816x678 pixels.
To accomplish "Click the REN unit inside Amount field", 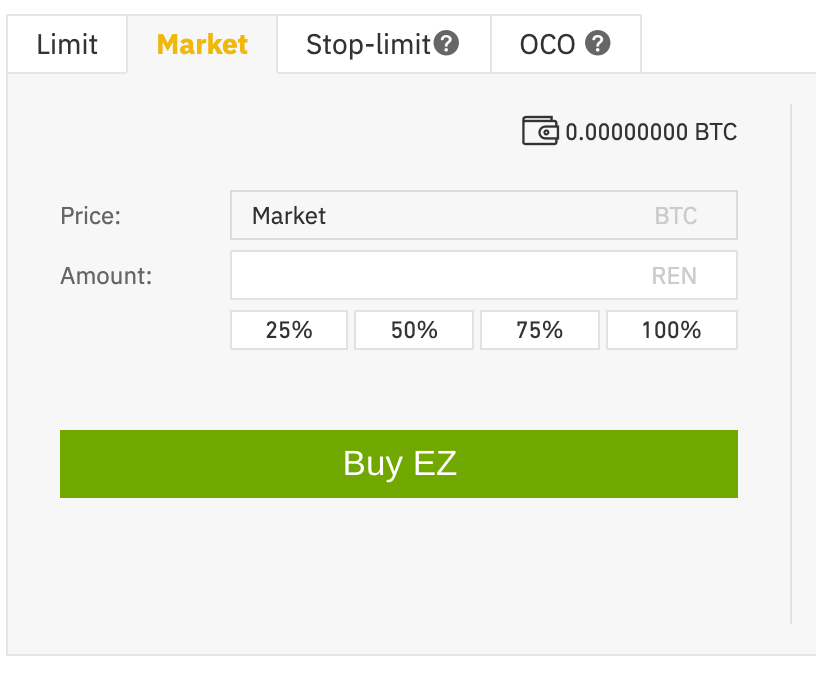I will click(x=674, y=276).
